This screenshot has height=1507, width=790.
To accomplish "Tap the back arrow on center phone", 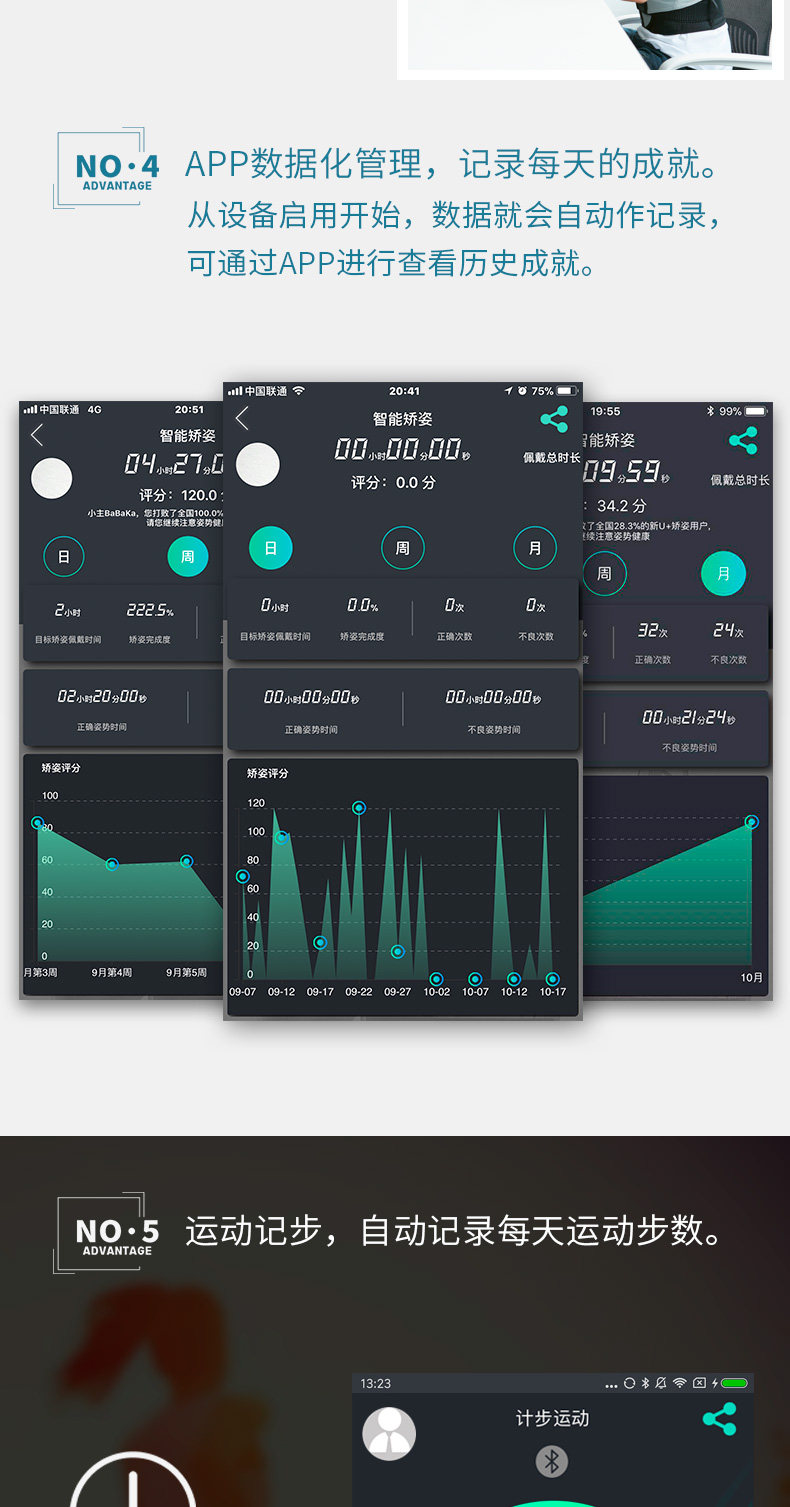I will 242,418.
